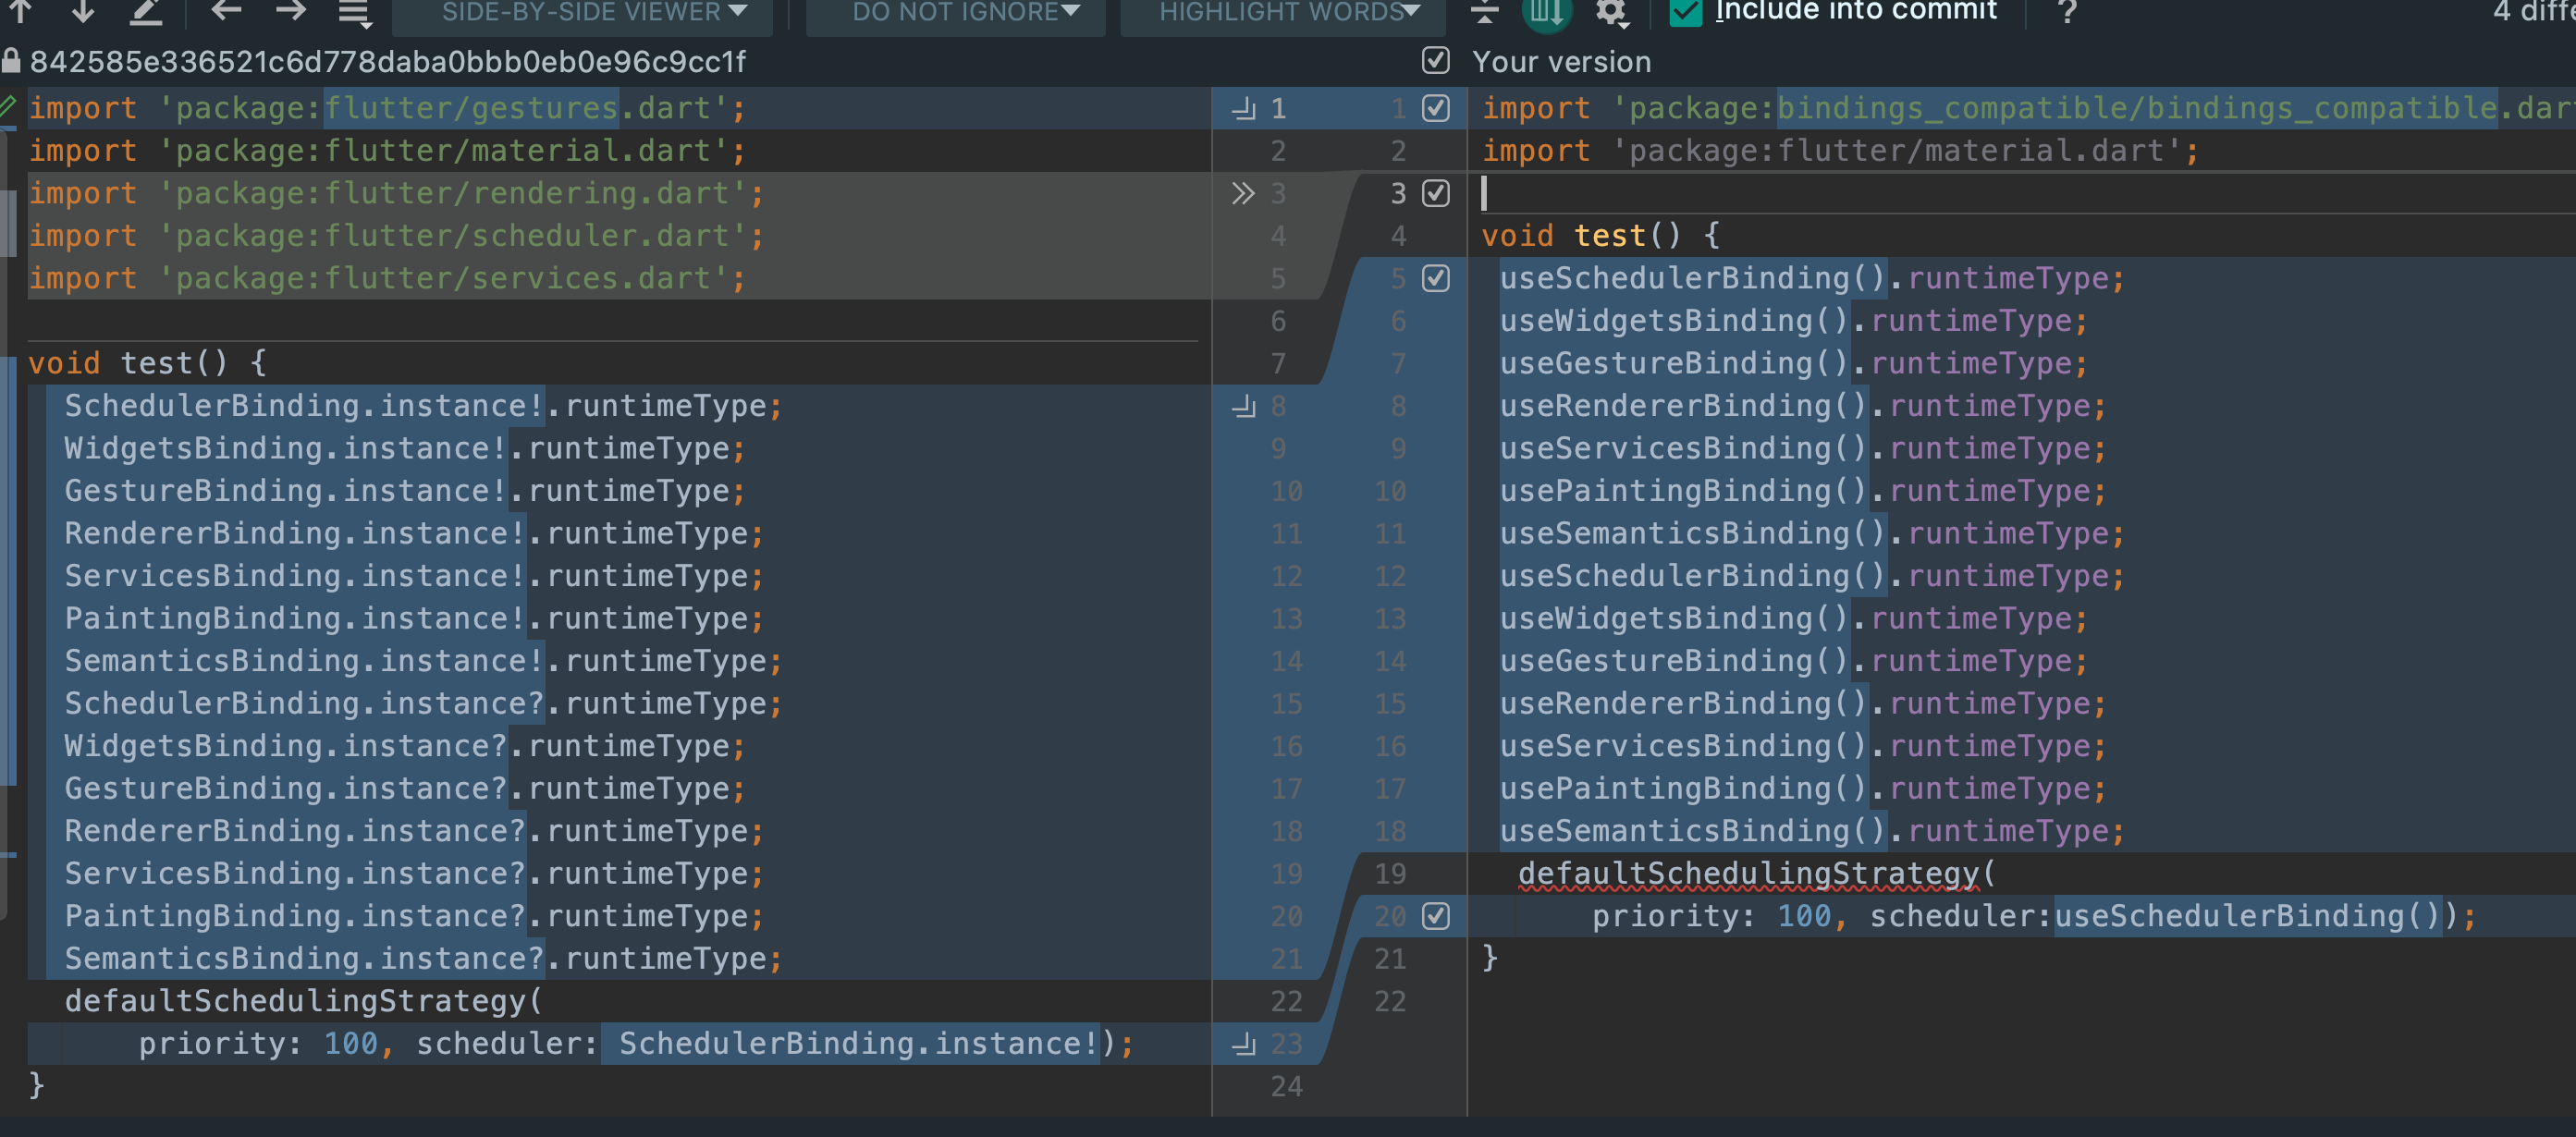Go to previous file with left arrow

pos(227,10)
